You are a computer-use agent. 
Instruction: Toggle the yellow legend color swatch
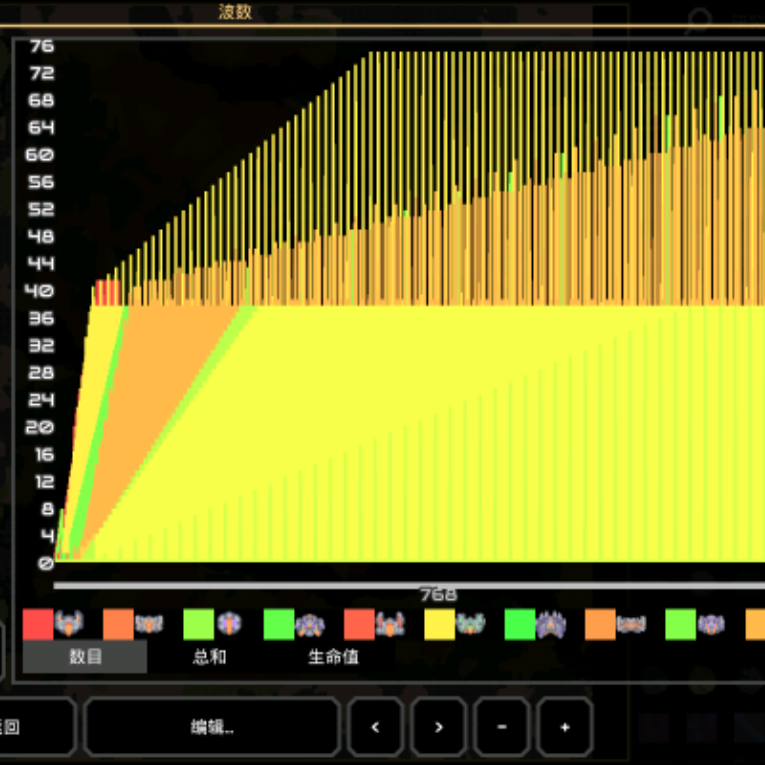tap(439, 624)
